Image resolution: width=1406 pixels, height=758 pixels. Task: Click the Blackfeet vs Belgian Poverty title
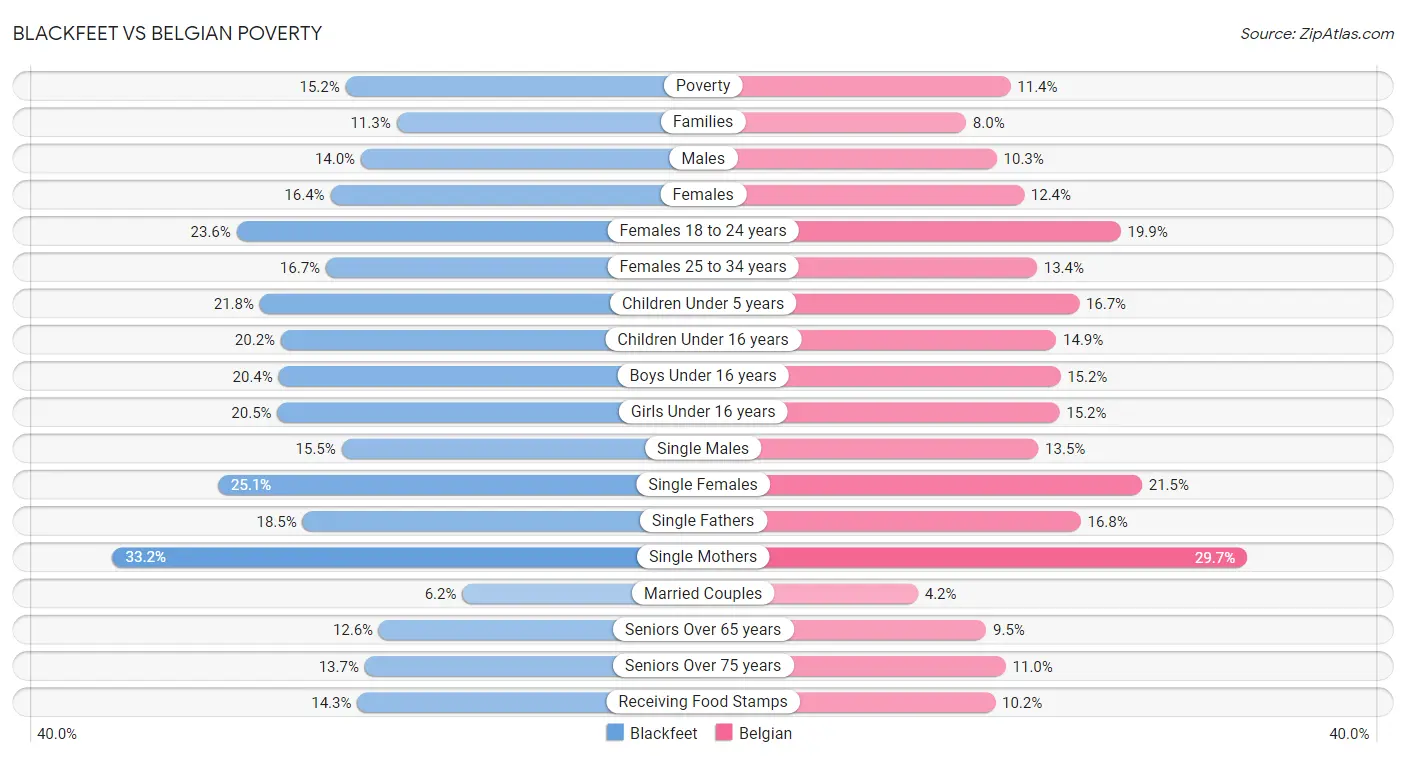click(x=167, y=33)
